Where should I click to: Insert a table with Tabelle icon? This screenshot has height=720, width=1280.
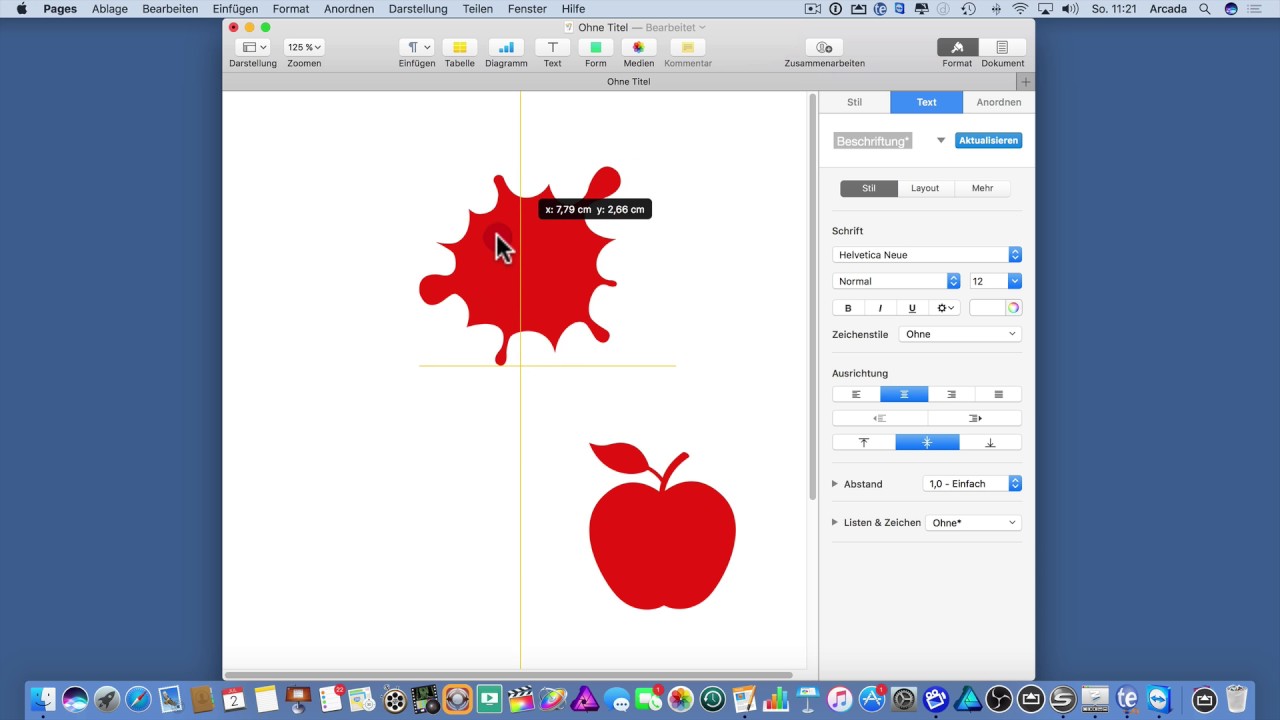tap(459, 47)
